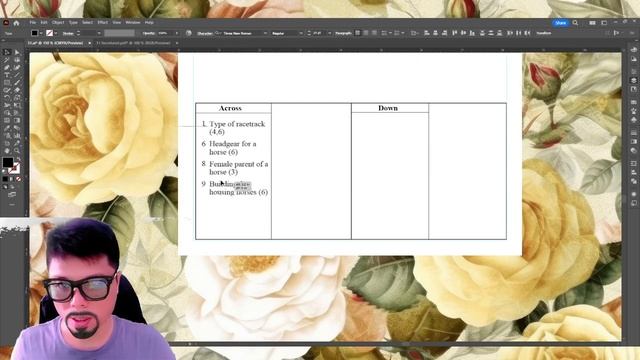Activate the Type tool
The width and height of the screenshot is (640, 360).
pos(7,75)
